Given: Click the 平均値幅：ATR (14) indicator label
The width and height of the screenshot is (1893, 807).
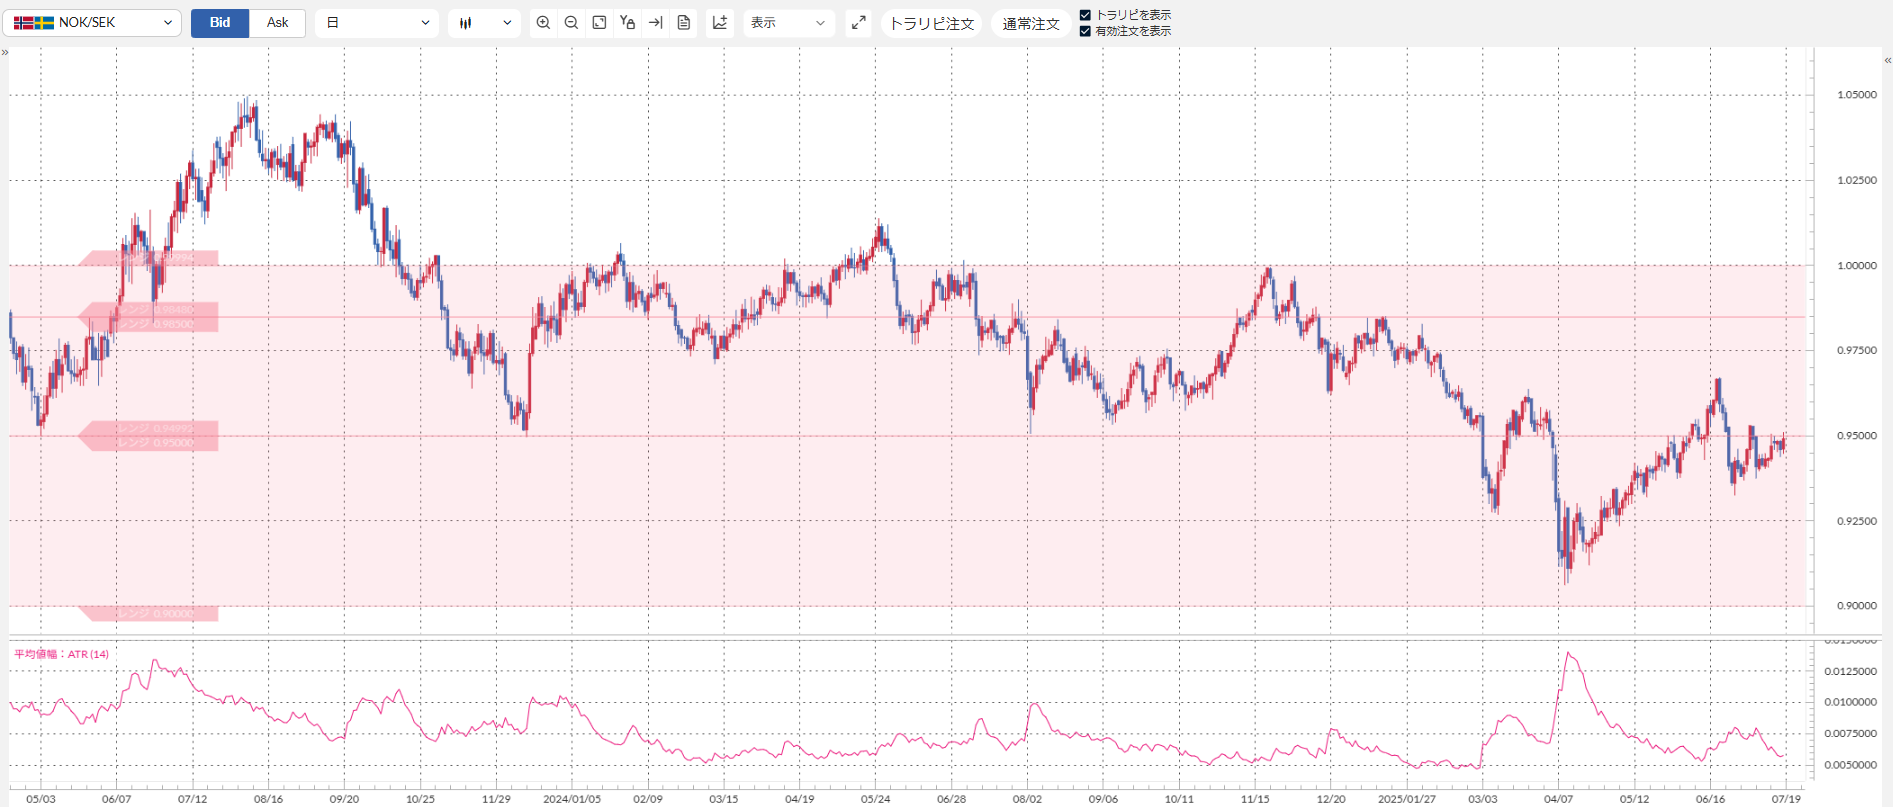Looking at the screenshot, I should 61,654.
